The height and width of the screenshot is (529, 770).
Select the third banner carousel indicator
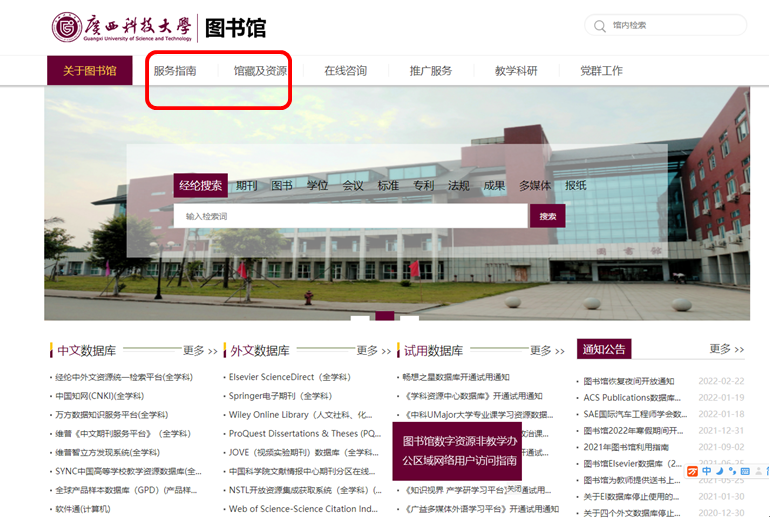[410, 317]
